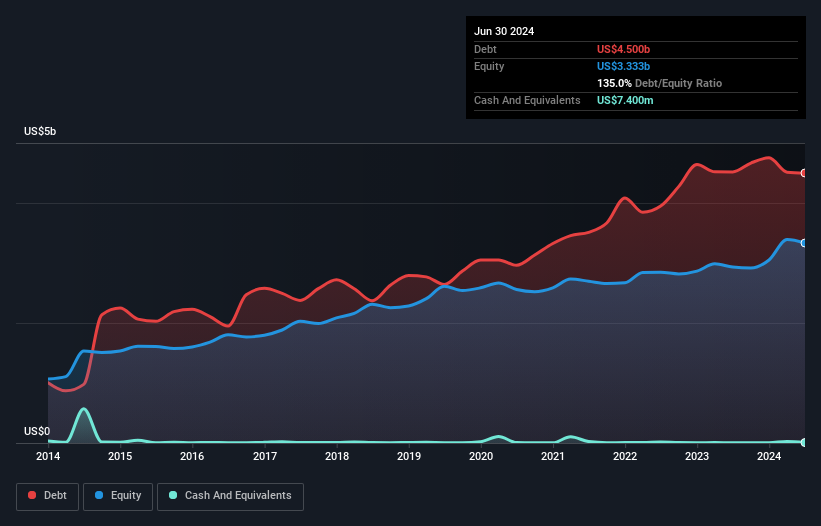The width and height of the screenshot is (821, 526).
Task: Toggle the Equity series legend button
Action: [x=118, y=496]
